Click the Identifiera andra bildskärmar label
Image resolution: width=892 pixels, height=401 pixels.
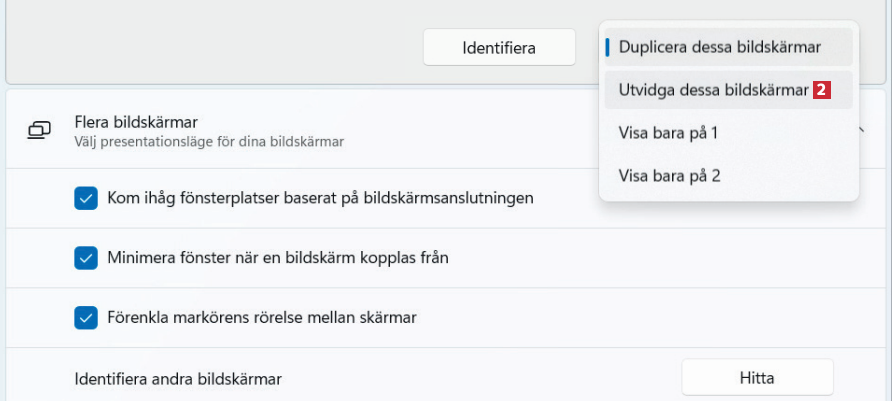coord(178,379)
